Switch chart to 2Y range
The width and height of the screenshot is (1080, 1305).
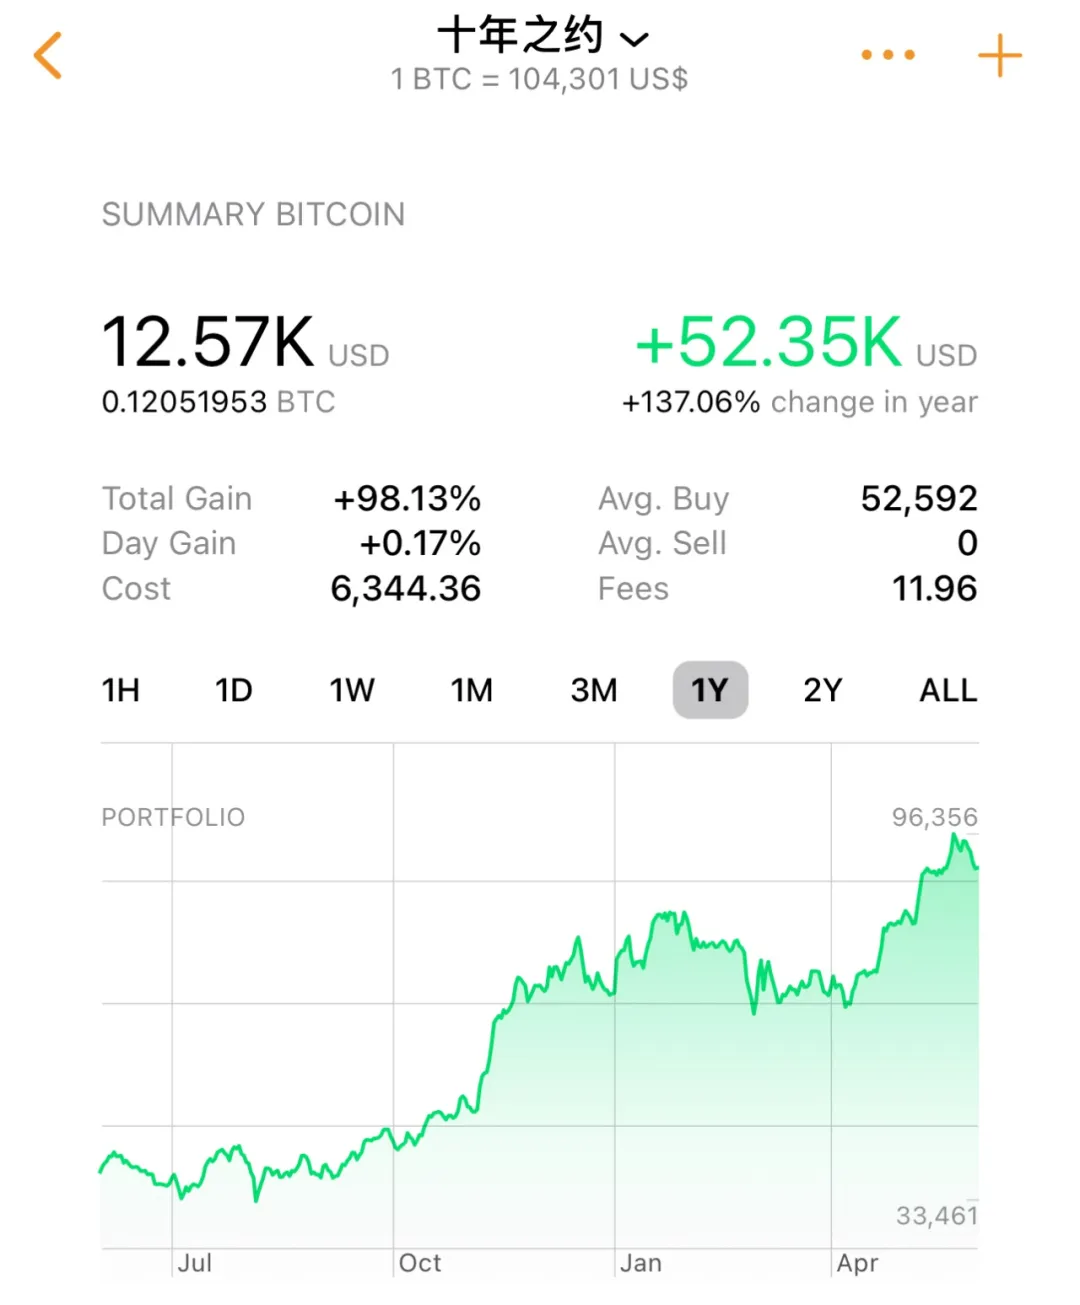822,690
